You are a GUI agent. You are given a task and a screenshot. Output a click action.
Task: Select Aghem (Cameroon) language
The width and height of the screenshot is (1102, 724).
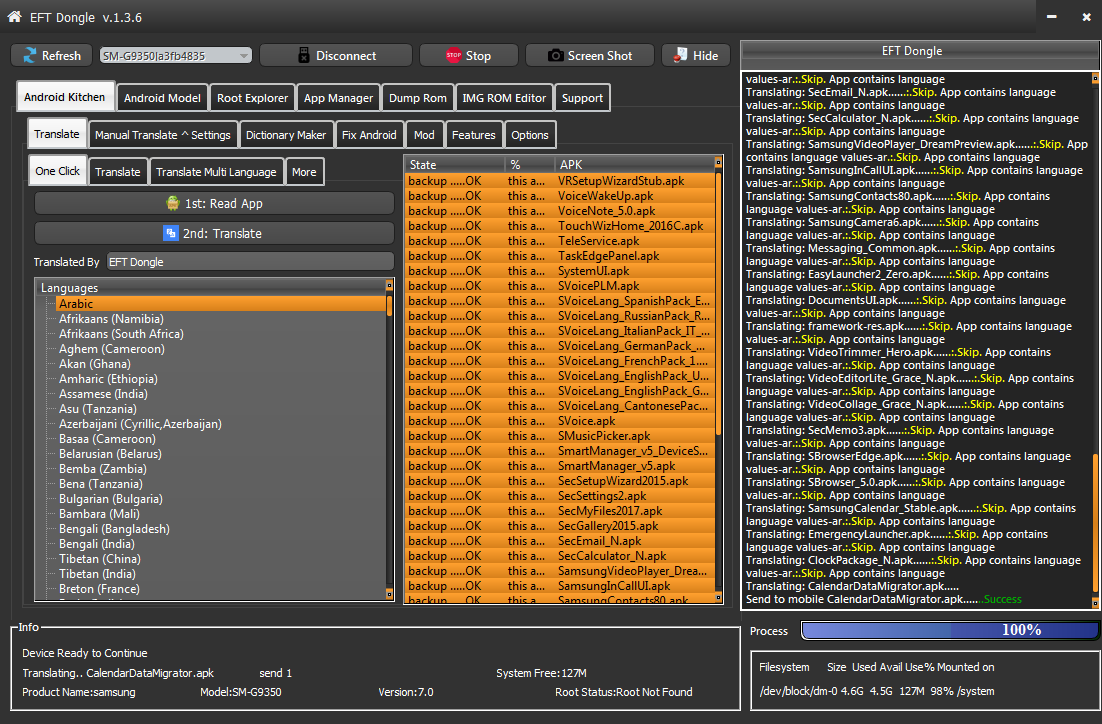[112, 349]
